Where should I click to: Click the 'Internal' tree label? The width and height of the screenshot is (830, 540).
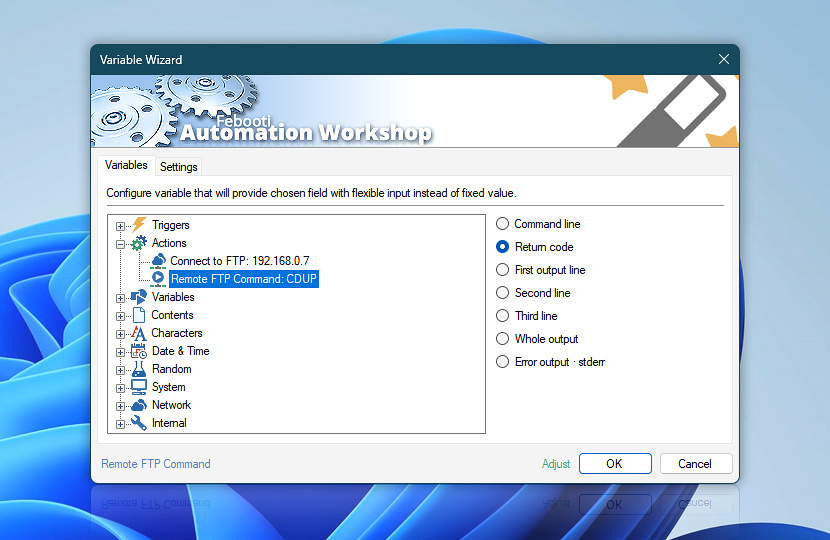pyautogui.click(x=169, y=423)
